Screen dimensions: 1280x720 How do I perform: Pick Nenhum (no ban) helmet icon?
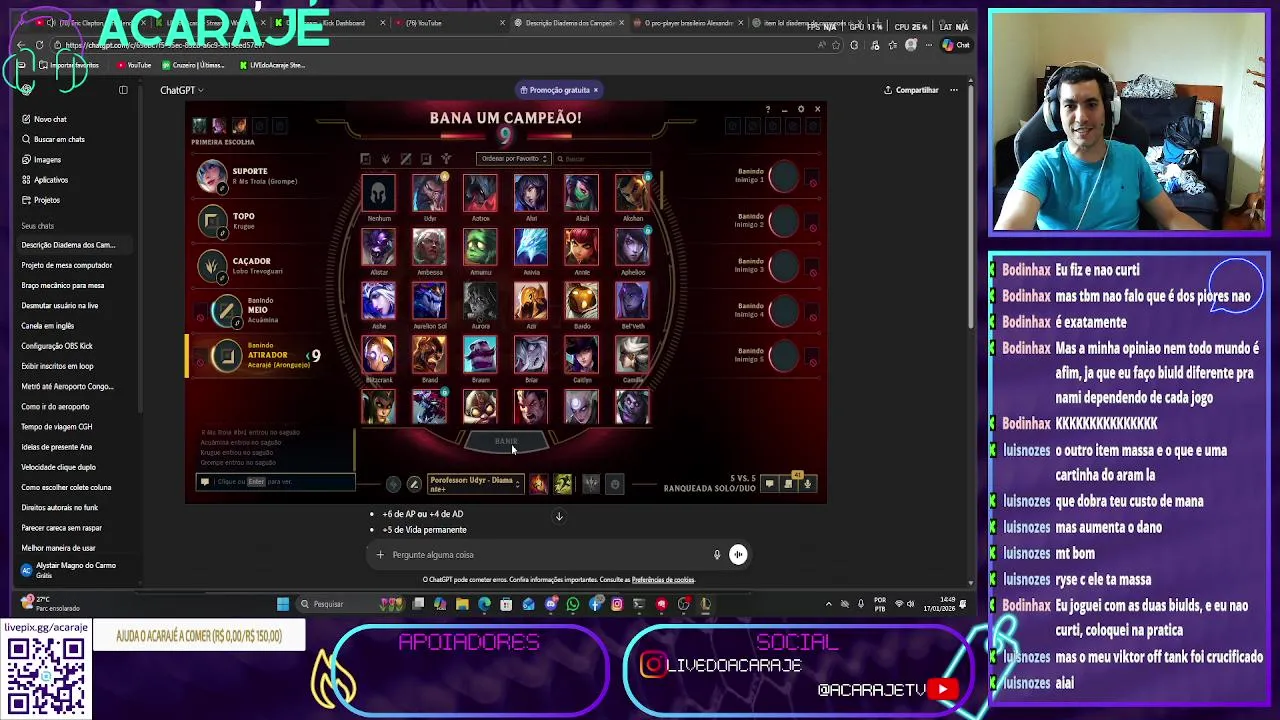379,193
